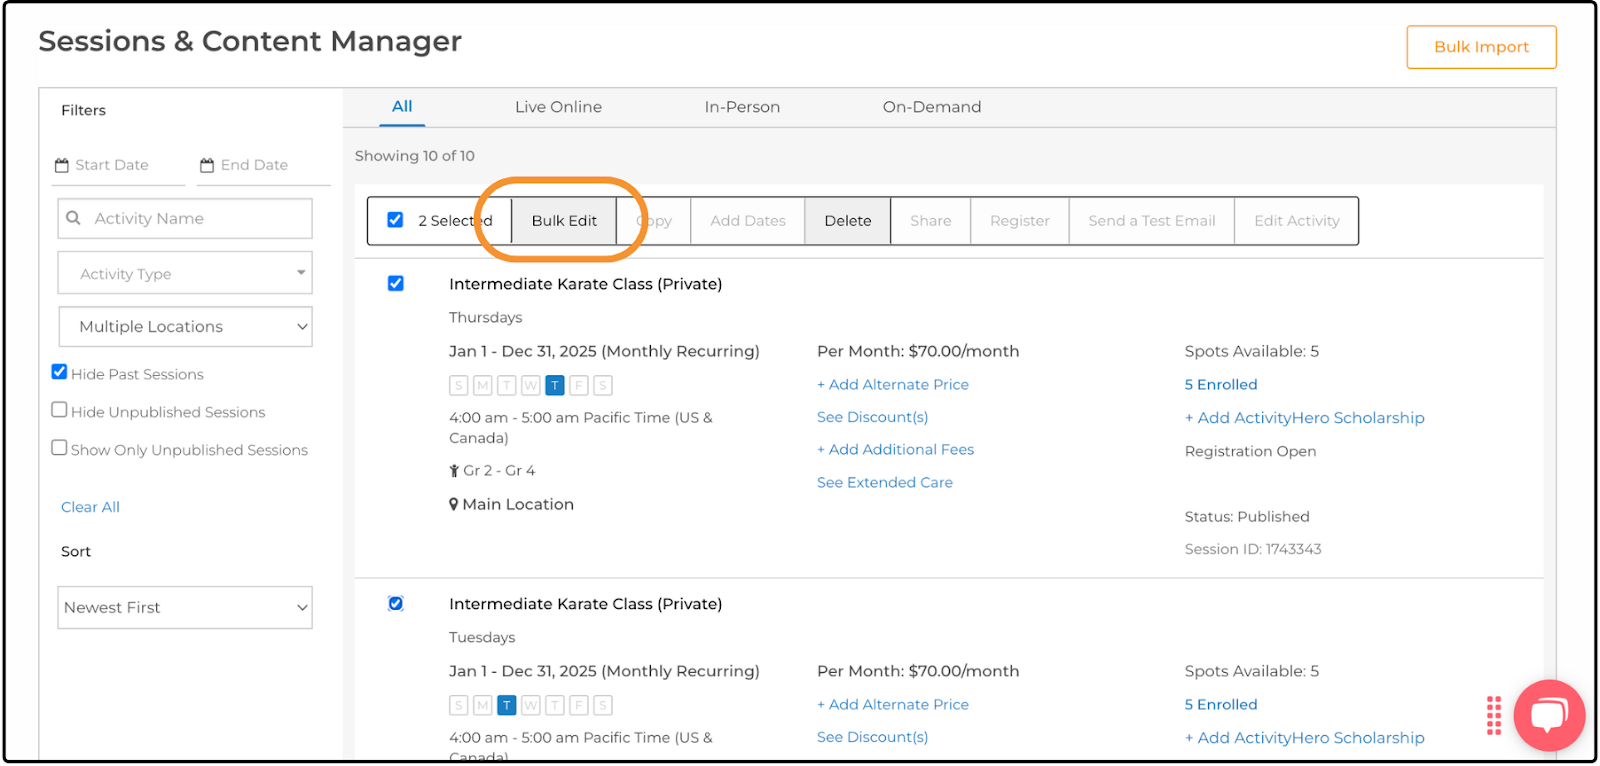Expand the Multiple Locations dropdown

(x=185, y=327)
